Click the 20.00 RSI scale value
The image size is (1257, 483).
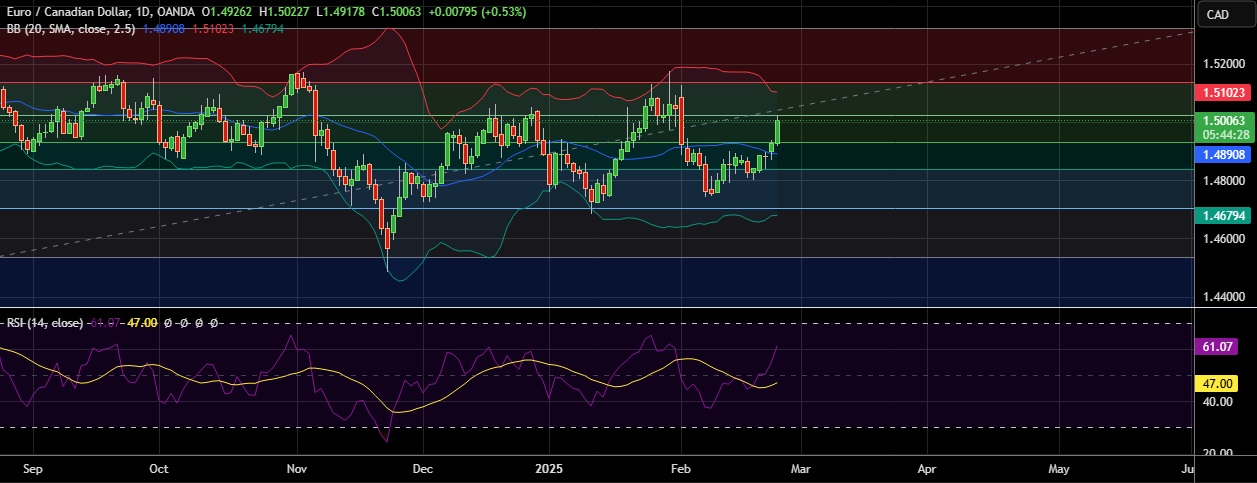pyautogui.click(x=1217, y=454)
